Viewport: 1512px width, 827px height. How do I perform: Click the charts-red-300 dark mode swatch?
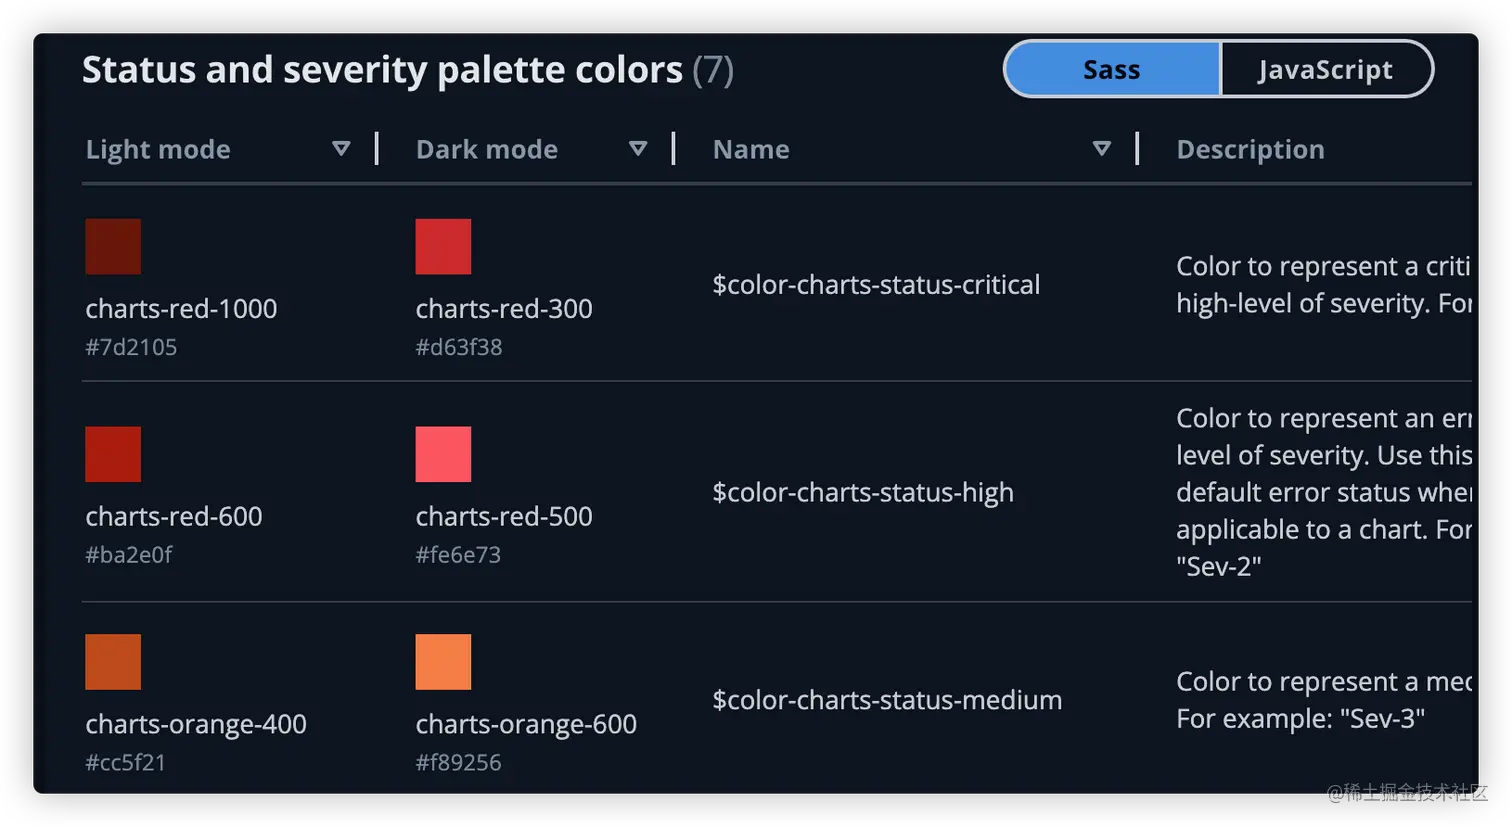(443, 247)
